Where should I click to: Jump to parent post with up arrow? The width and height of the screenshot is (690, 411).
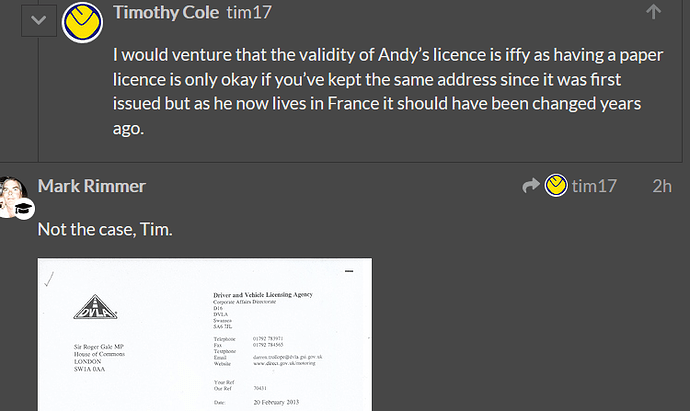click(653, 12)
